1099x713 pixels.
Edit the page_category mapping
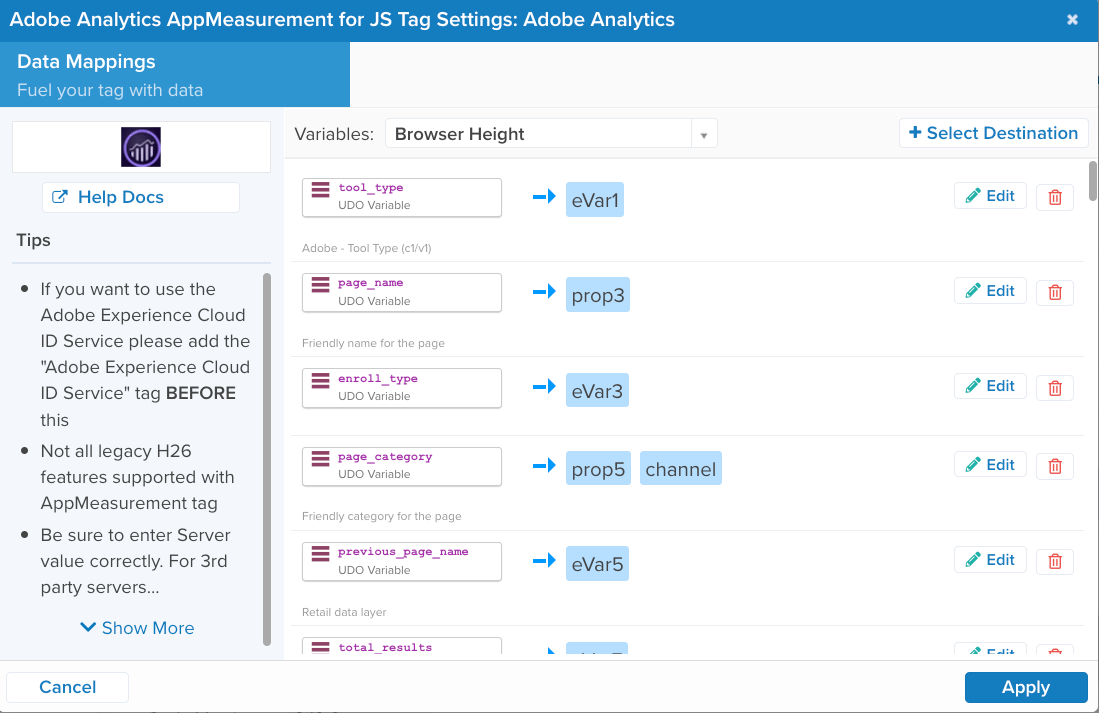pos(990,465)
